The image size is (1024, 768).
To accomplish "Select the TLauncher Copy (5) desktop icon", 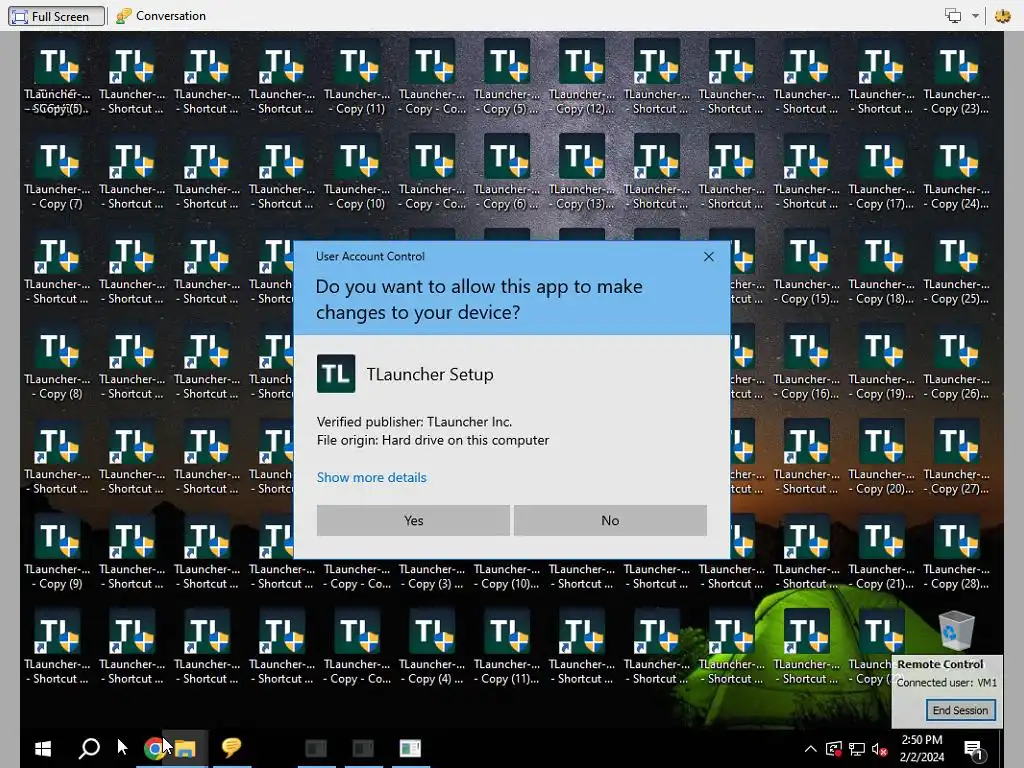I will (507, 78).
